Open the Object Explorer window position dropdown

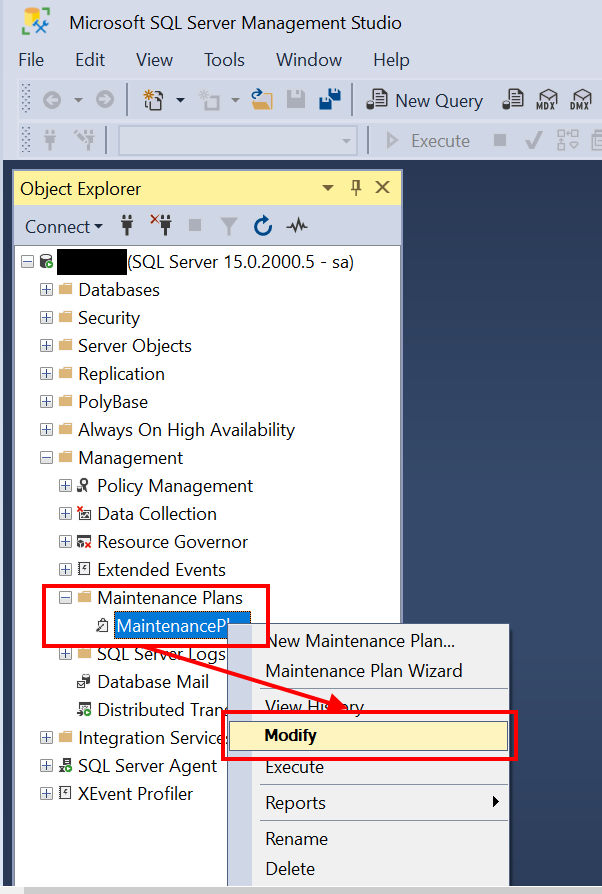pyautogui.click(x=328, y=188)
